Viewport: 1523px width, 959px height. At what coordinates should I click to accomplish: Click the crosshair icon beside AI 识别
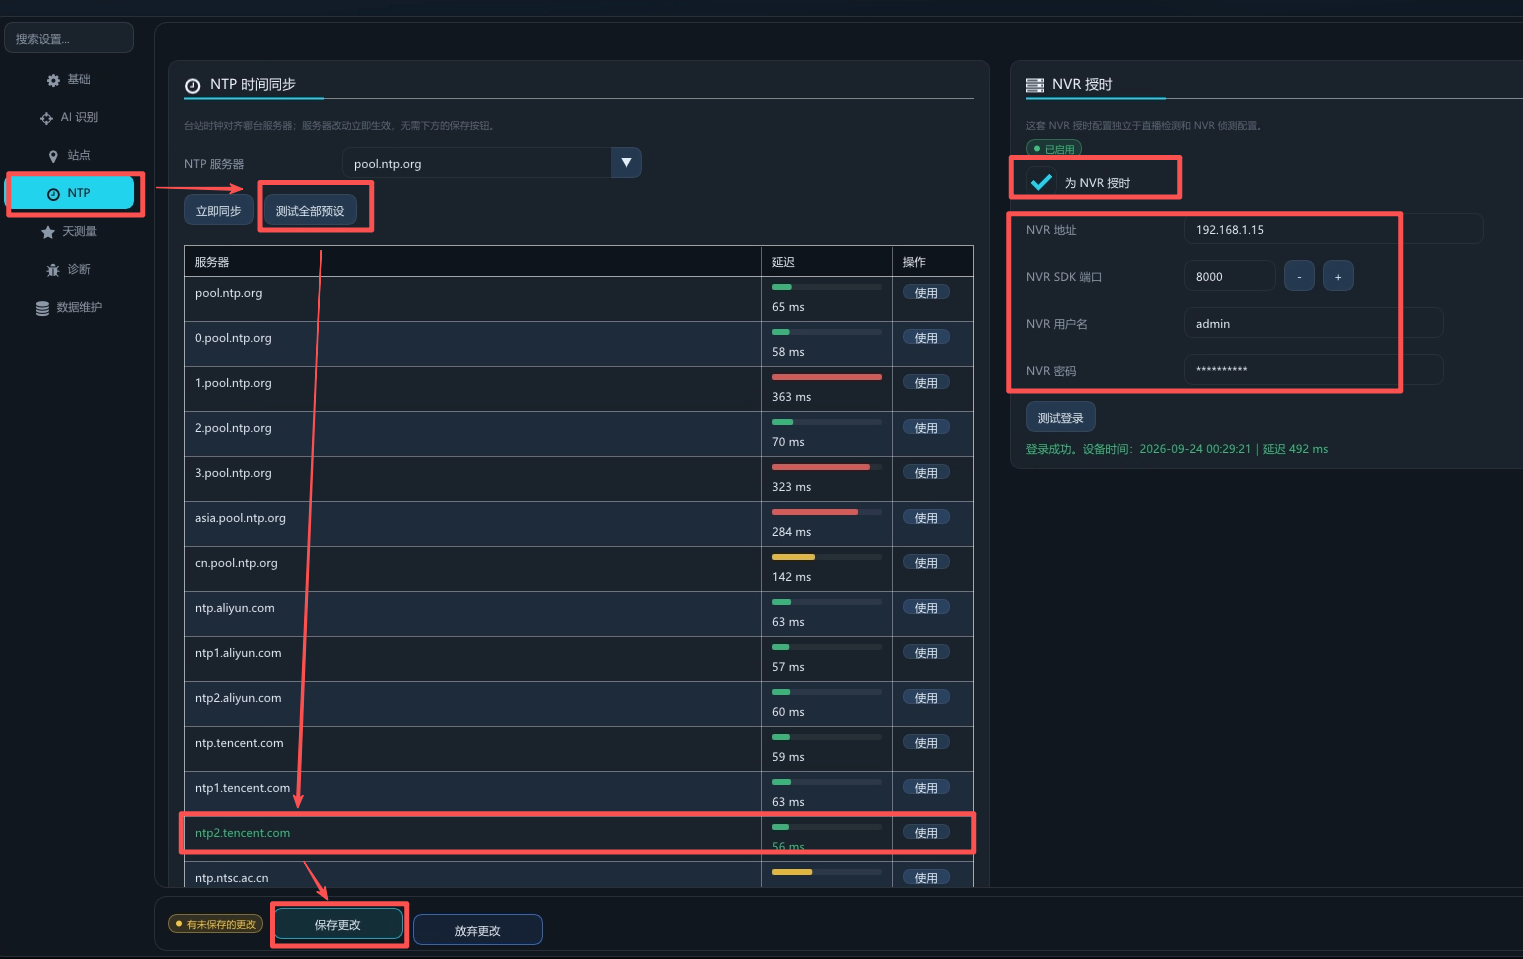(46, 118)
